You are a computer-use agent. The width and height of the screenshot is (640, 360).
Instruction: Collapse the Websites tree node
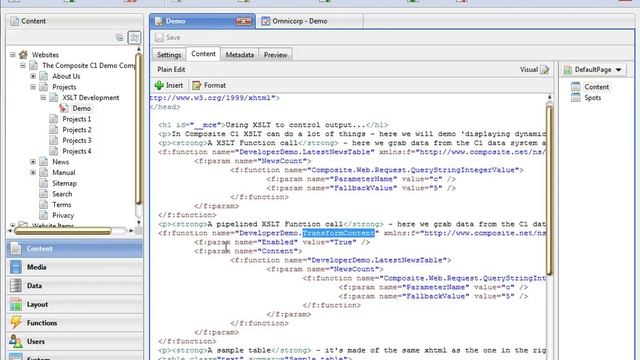13,55
